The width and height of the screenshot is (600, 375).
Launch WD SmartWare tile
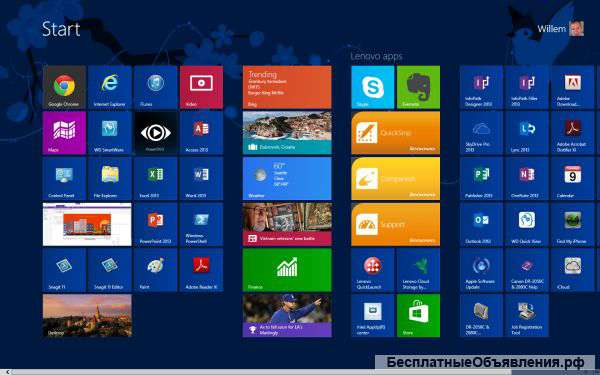point(110,133)
